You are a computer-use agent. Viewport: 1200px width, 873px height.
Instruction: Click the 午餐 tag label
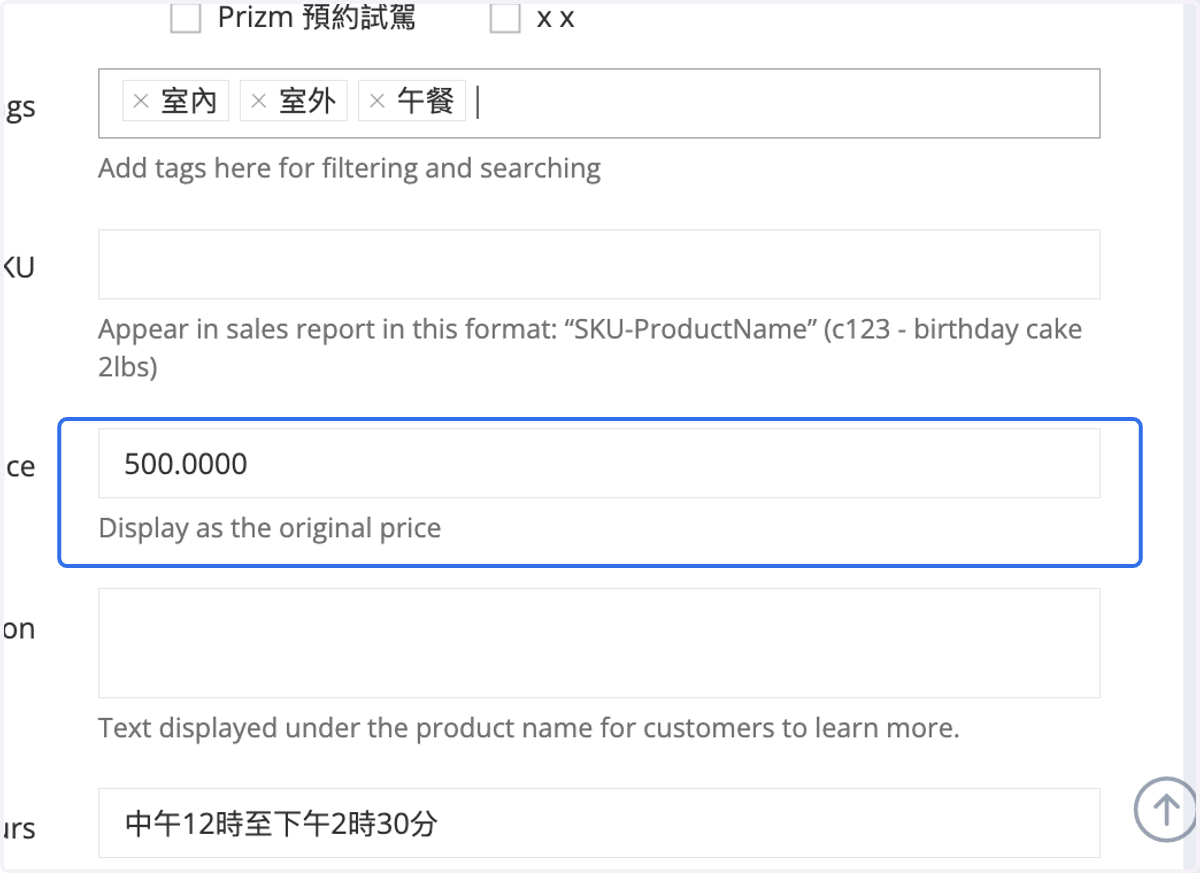(x=425, y=101)
